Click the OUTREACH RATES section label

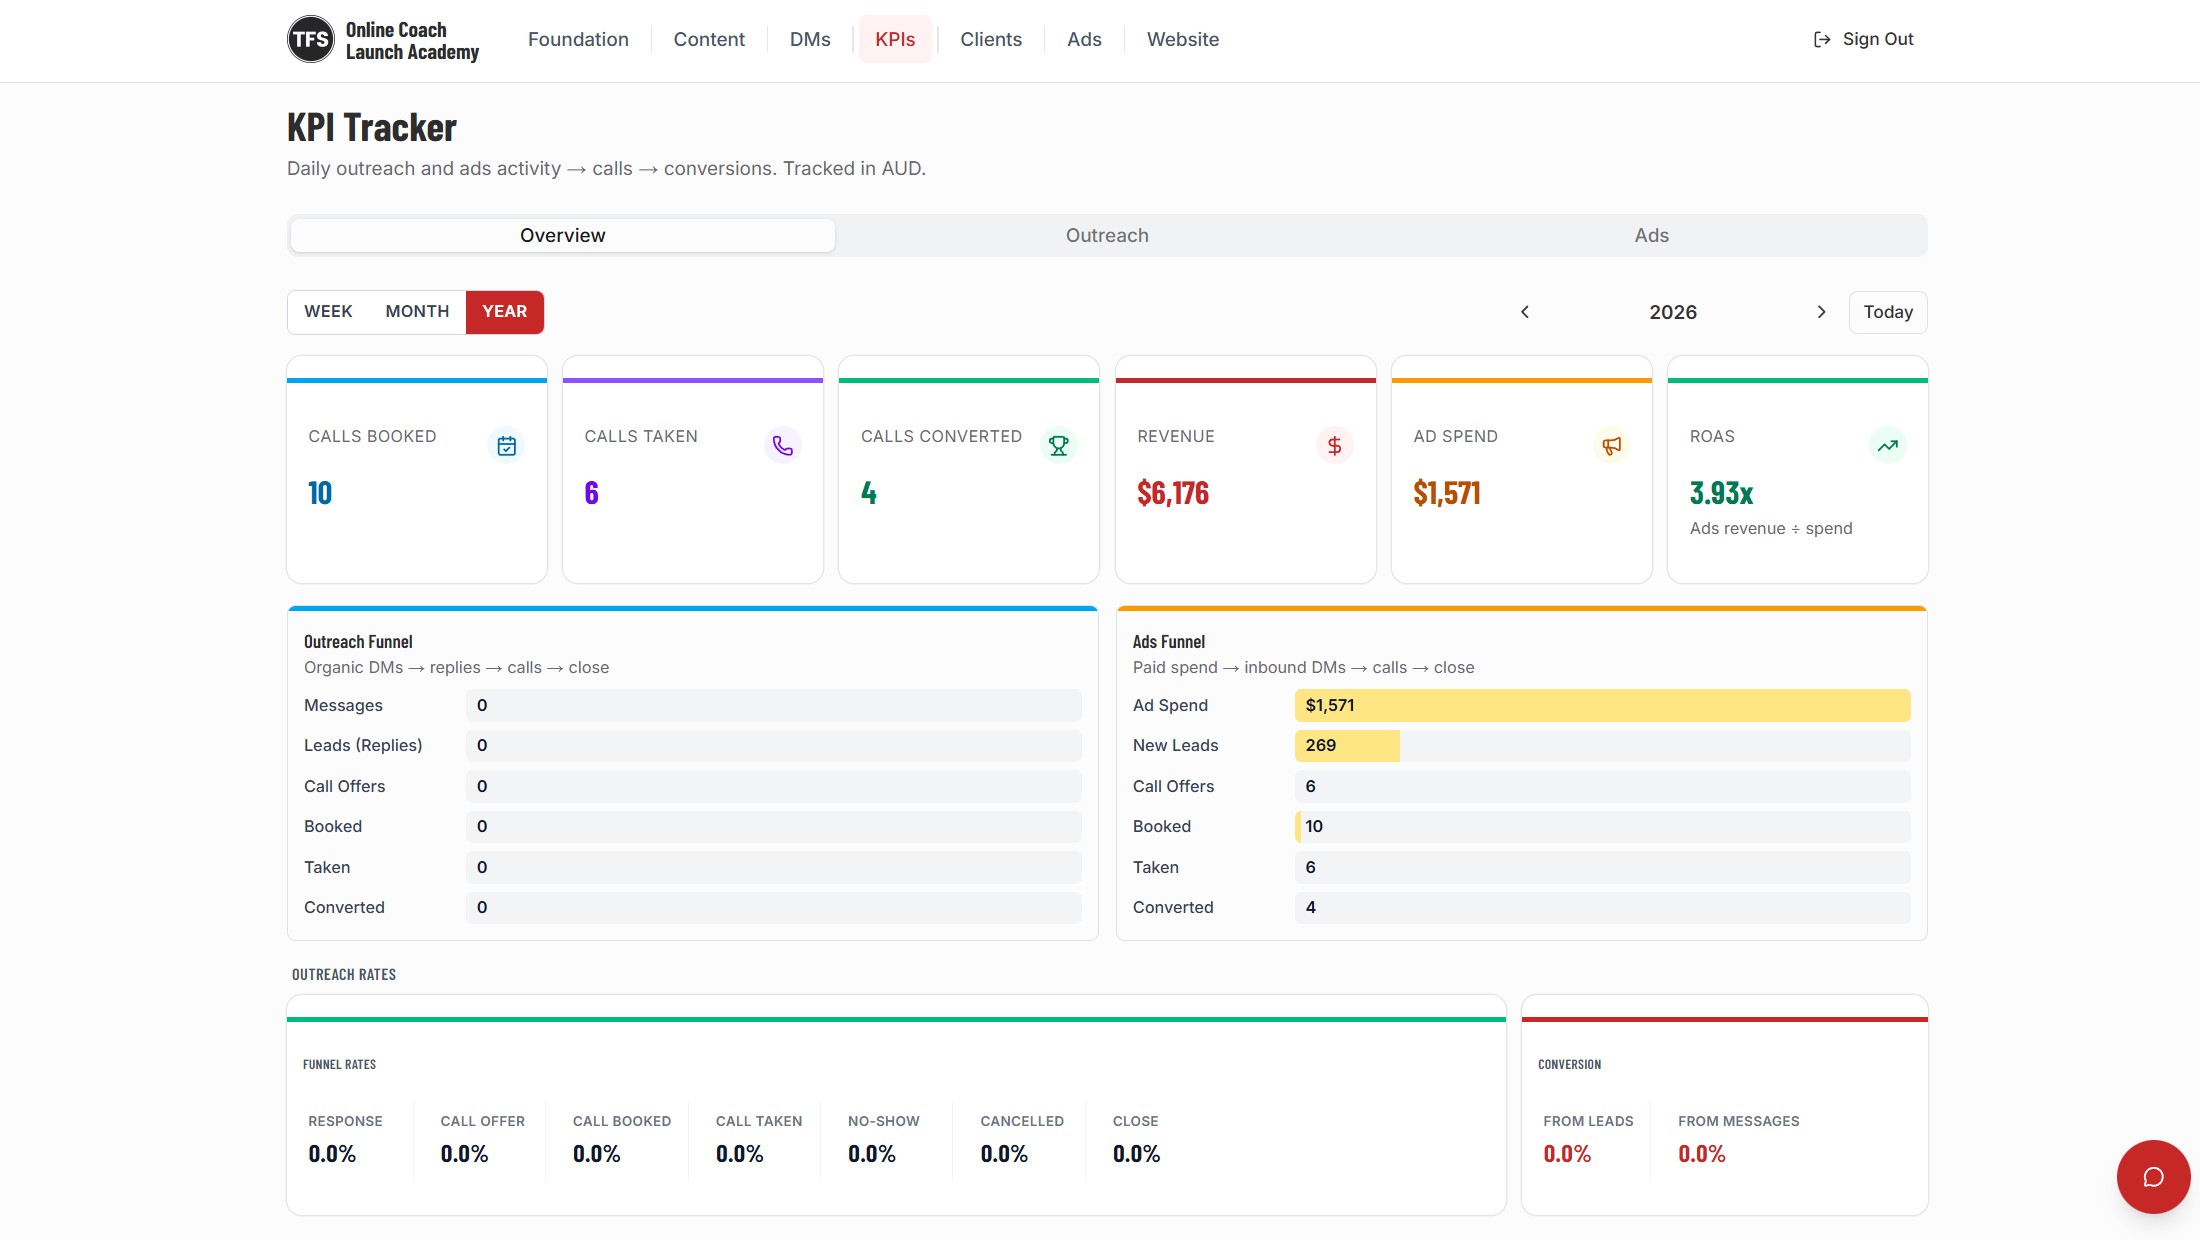tap(344, 975)
